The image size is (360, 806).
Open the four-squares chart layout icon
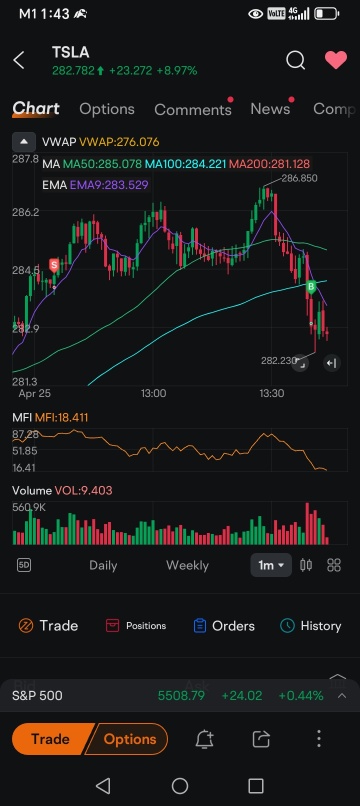(334, 565)
